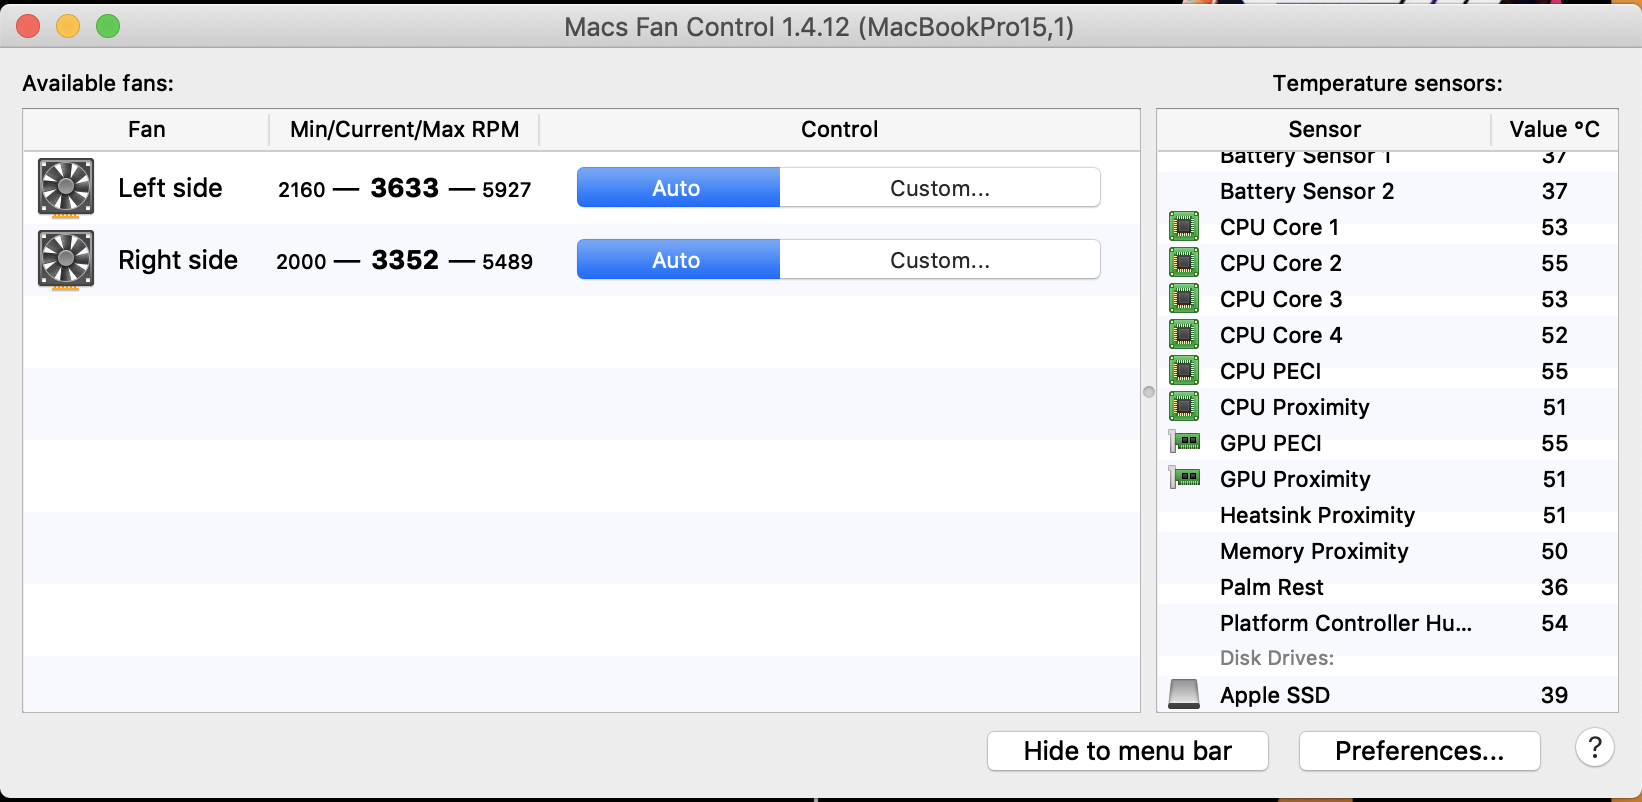Click the CPU Core 3 chip icon
The width and height of the screenshot is (1642, 802).
pos(1184,299)
